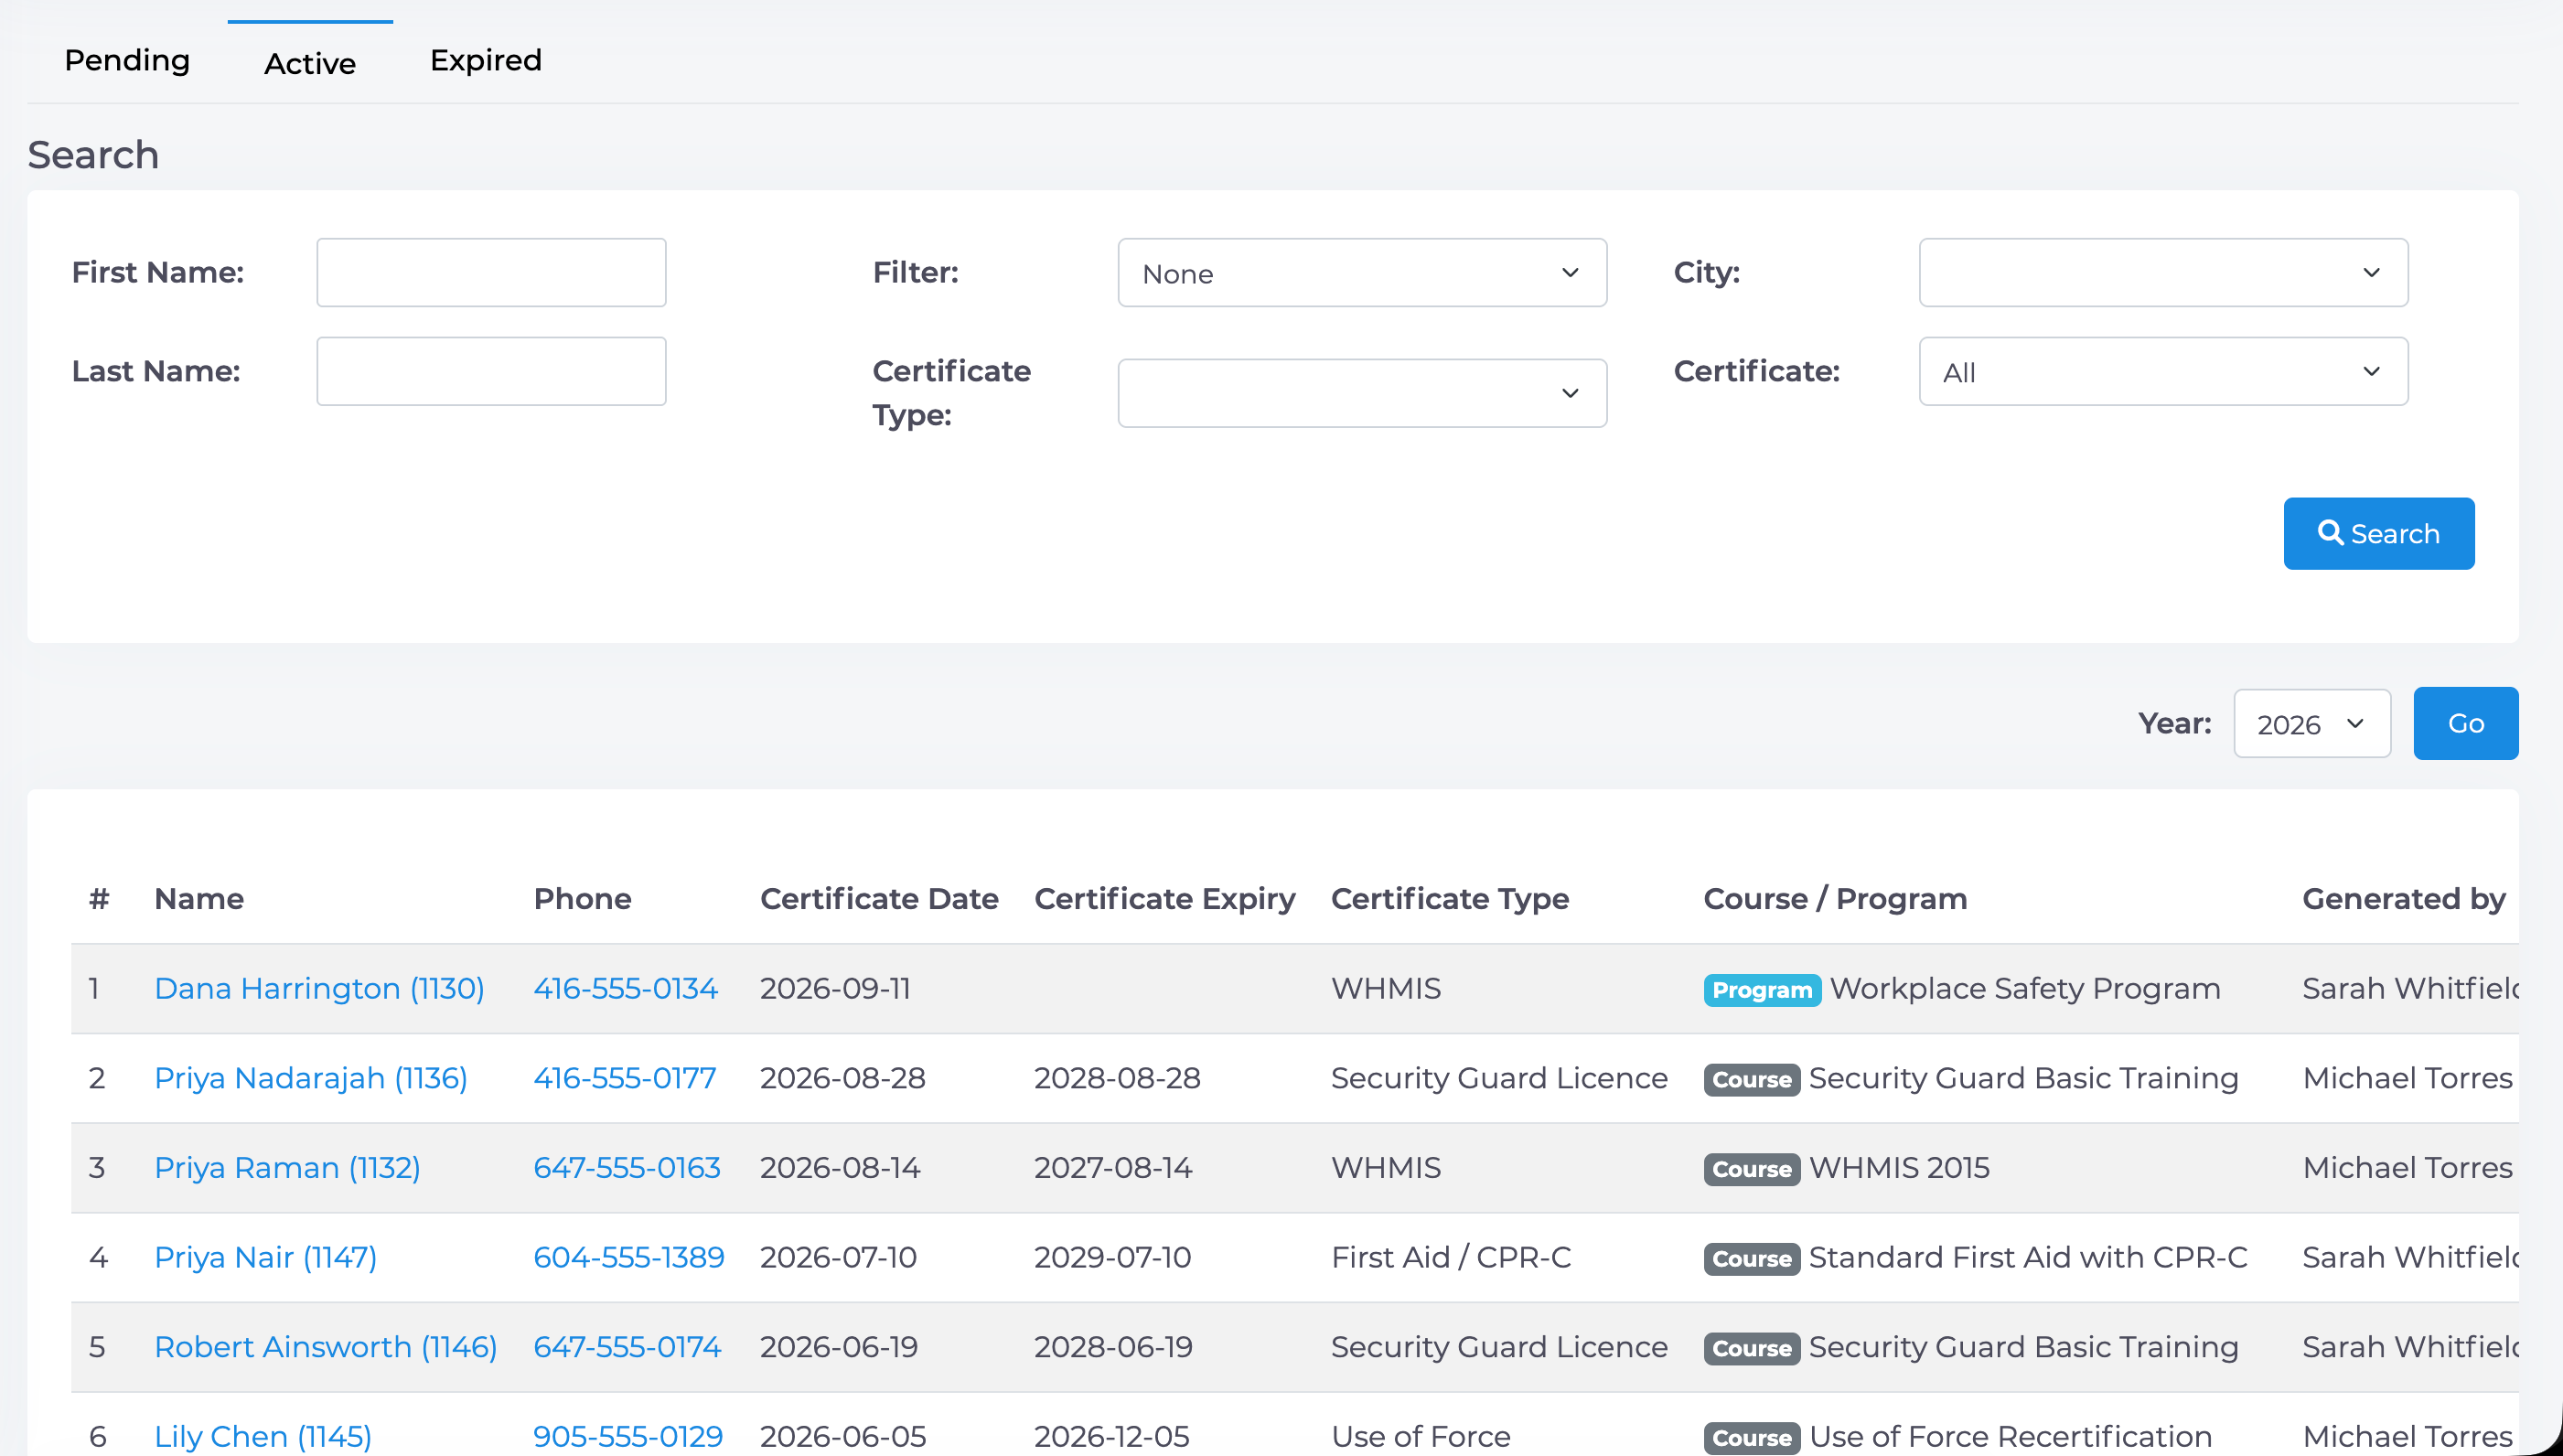Open Dana Harrington (1130) record
Viewport: 2563px width, 1456px height.
click(319, 988)
